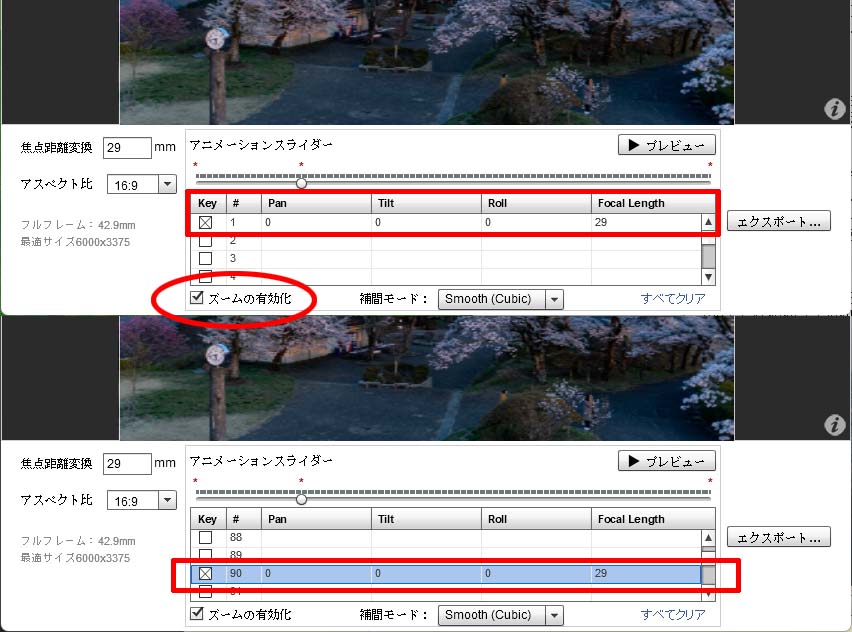The width and height of the screenshot is (852, 632).
Task: Click the すべてクリア link in the lower panel
Action: (x=673, y=615)
